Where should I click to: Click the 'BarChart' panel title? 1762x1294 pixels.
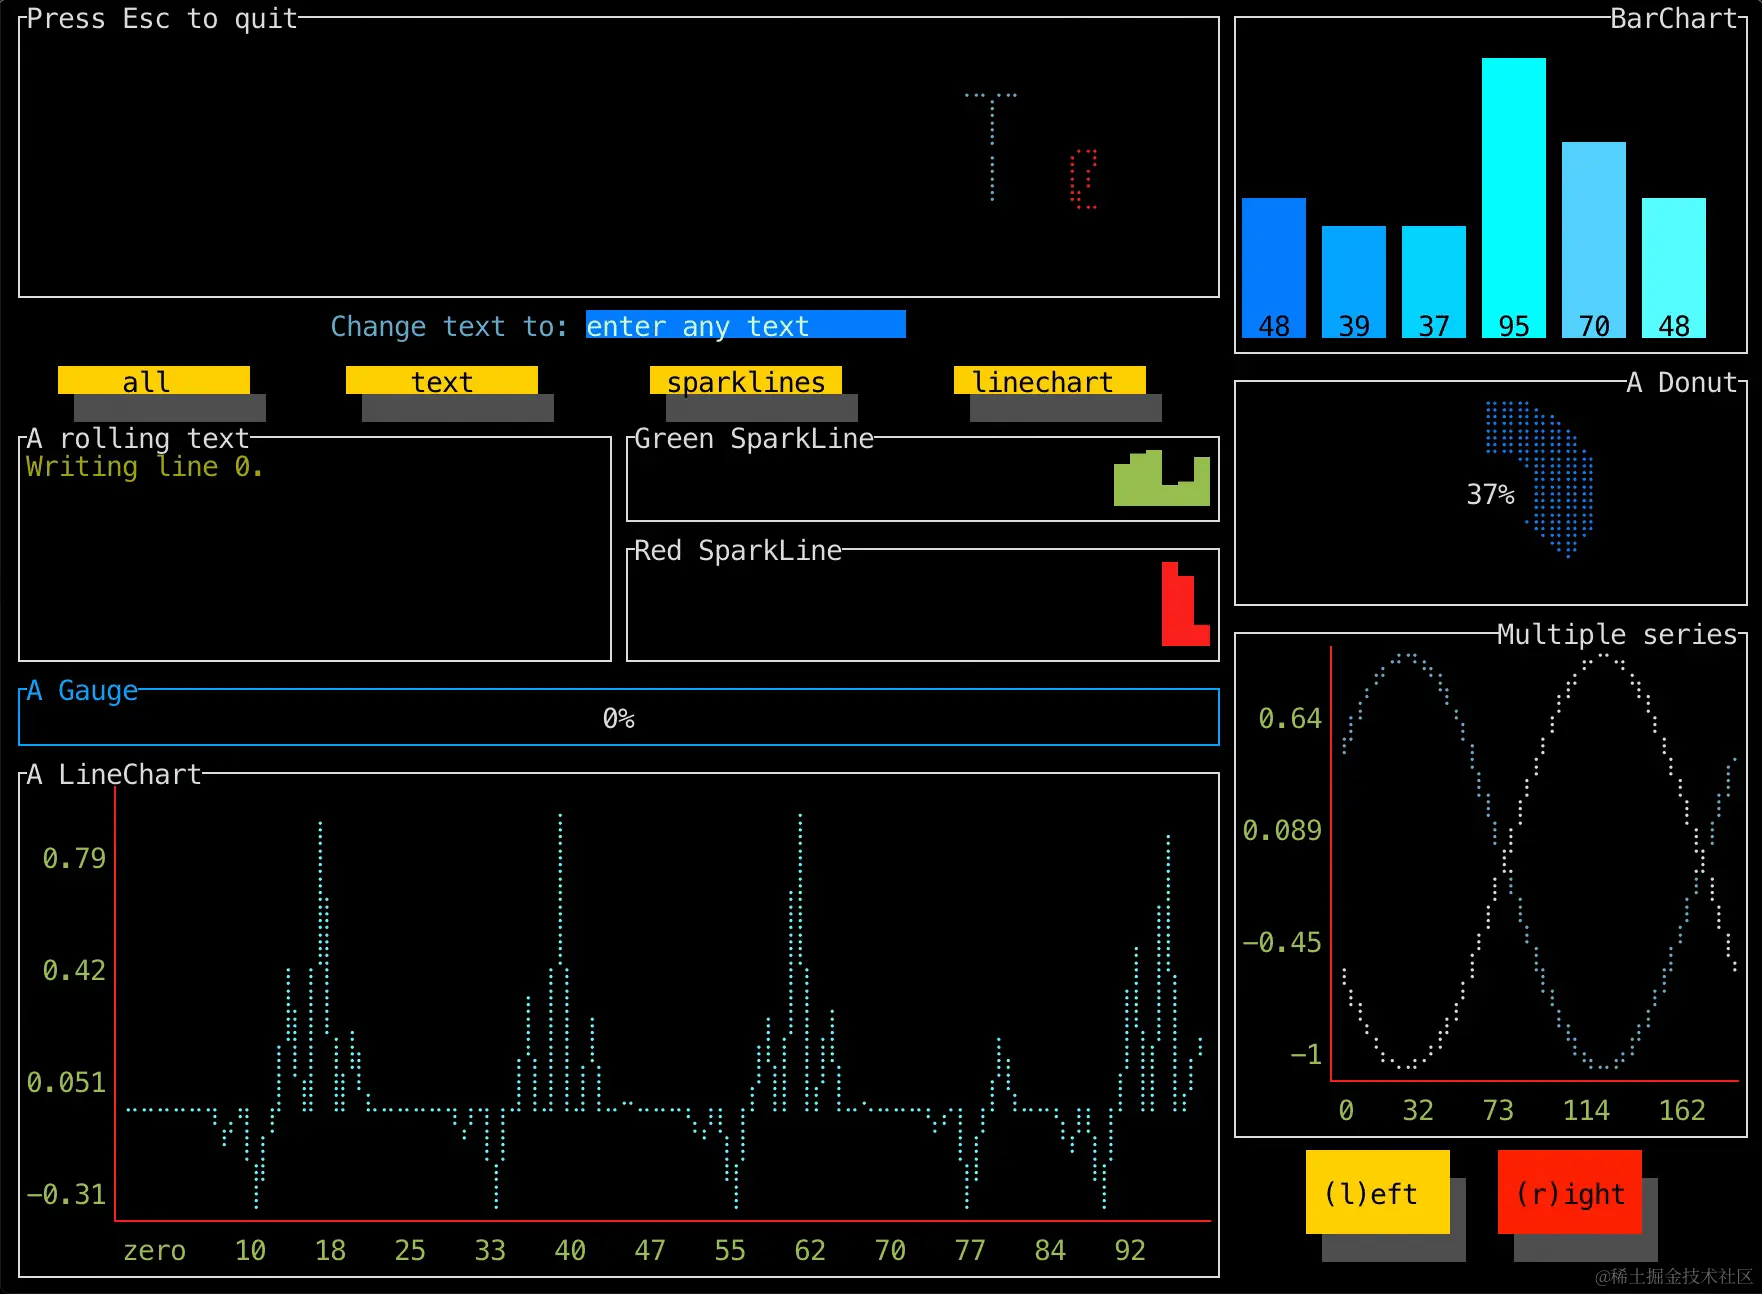[x=1674, y=18]
